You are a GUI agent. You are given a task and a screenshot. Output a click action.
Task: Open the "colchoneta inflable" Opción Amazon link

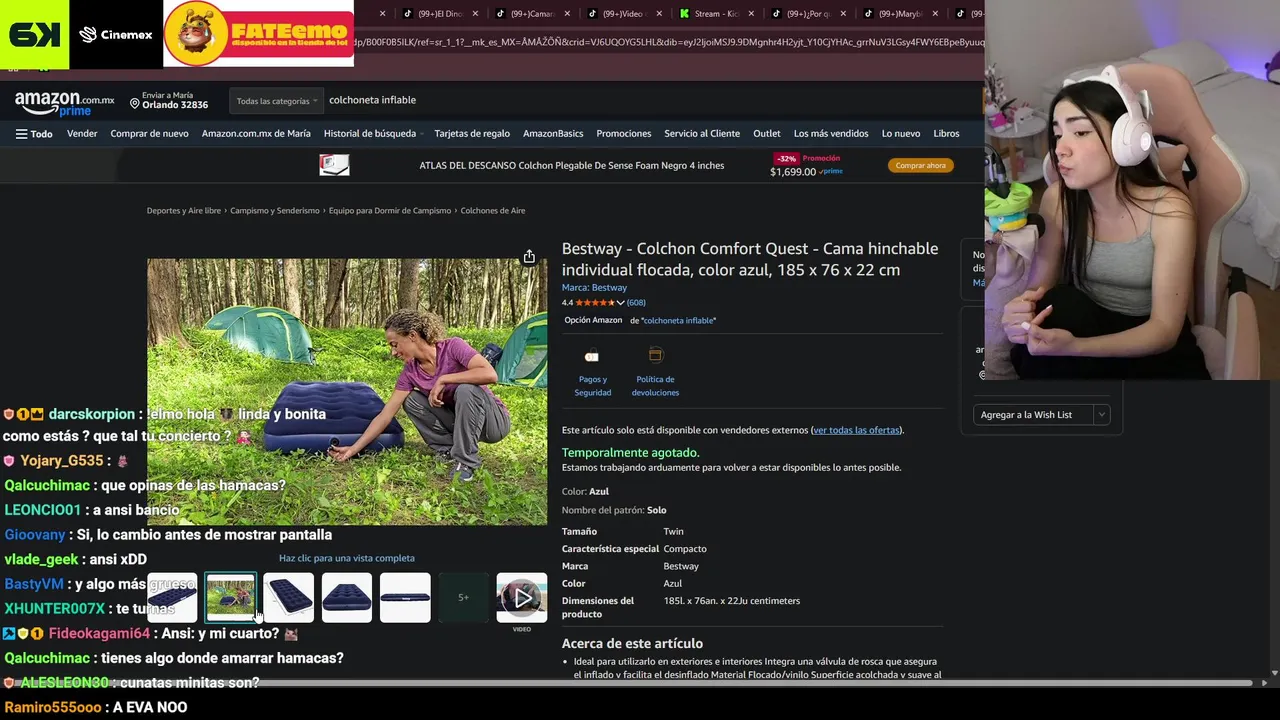(x=679, y=320)
